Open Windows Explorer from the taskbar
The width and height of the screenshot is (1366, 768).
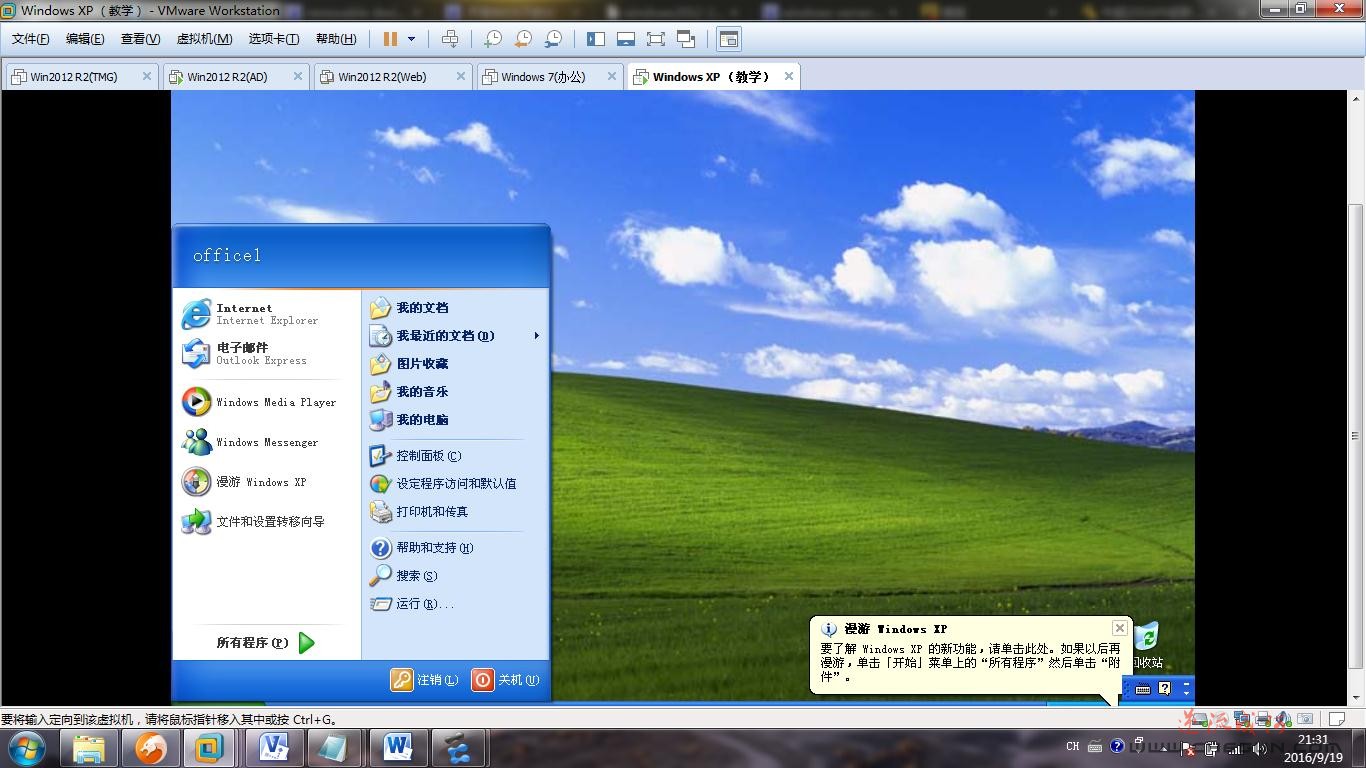[89, 748]
